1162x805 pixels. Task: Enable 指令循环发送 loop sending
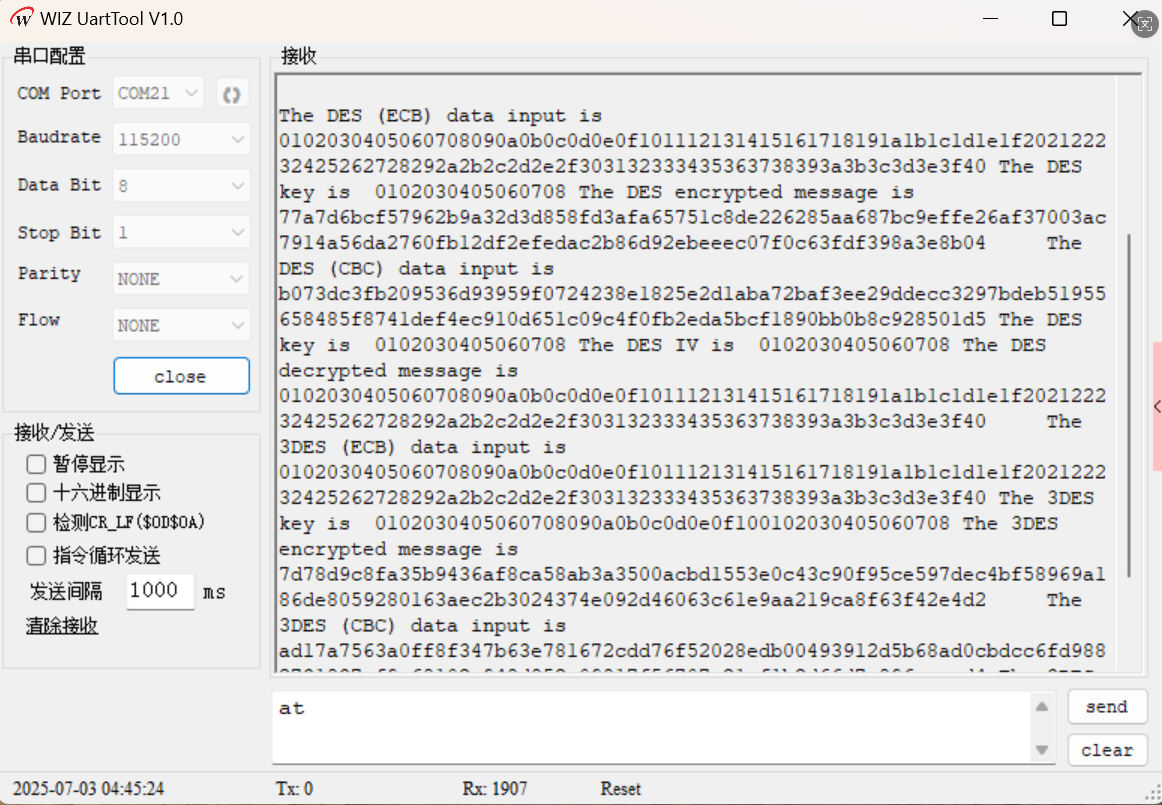37,556
